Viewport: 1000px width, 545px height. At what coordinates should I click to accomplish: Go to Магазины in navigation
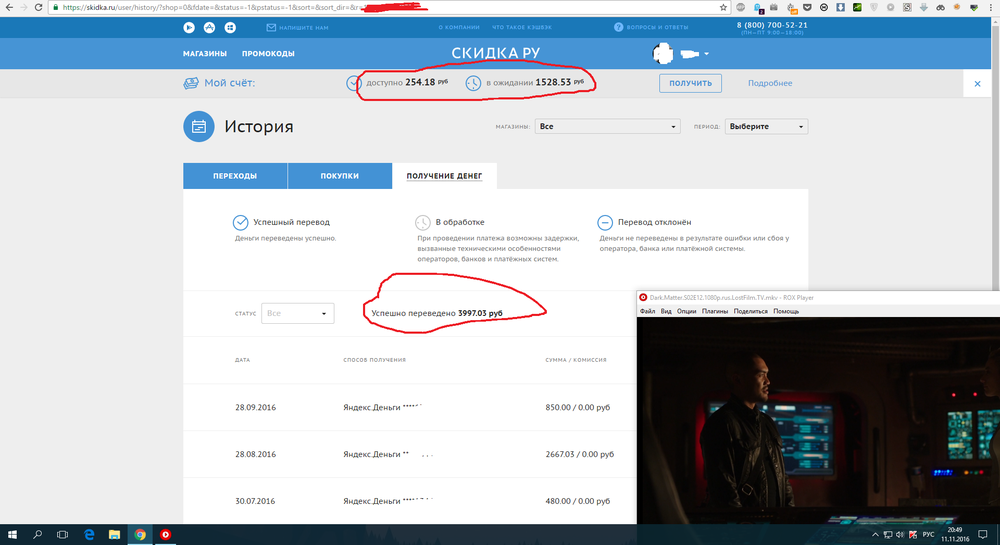pyautogui.click(x=205, y=54)
